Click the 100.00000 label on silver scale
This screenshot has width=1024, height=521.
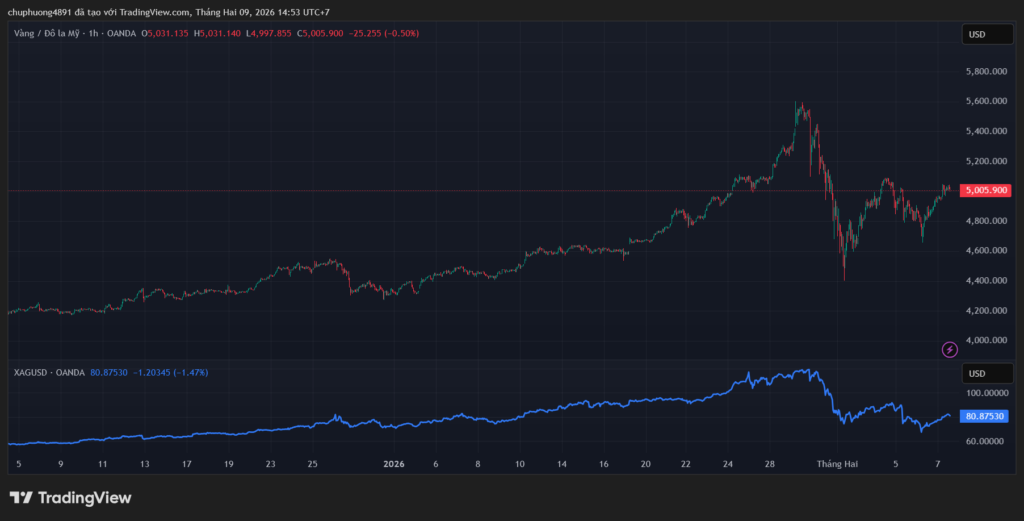[x=986, y=393]
